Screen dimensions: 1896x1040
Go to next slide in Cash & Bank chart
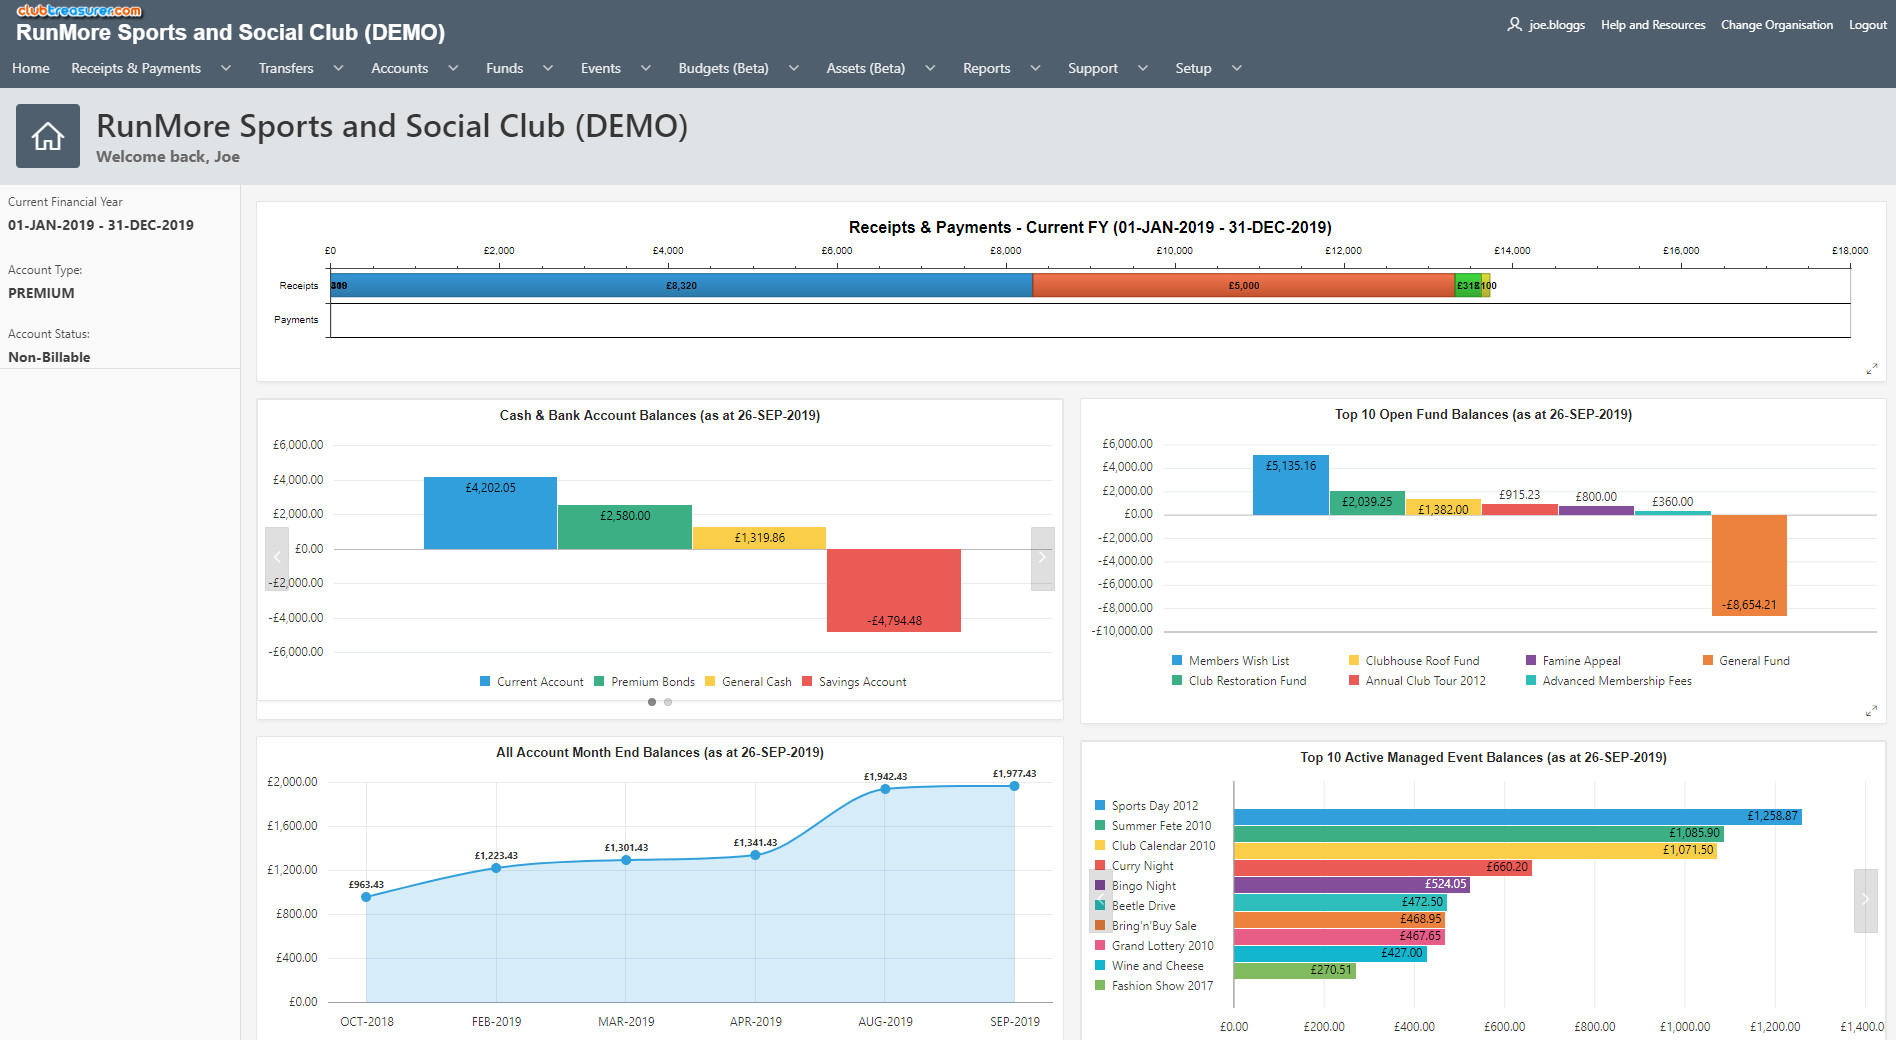(1042, 558)
